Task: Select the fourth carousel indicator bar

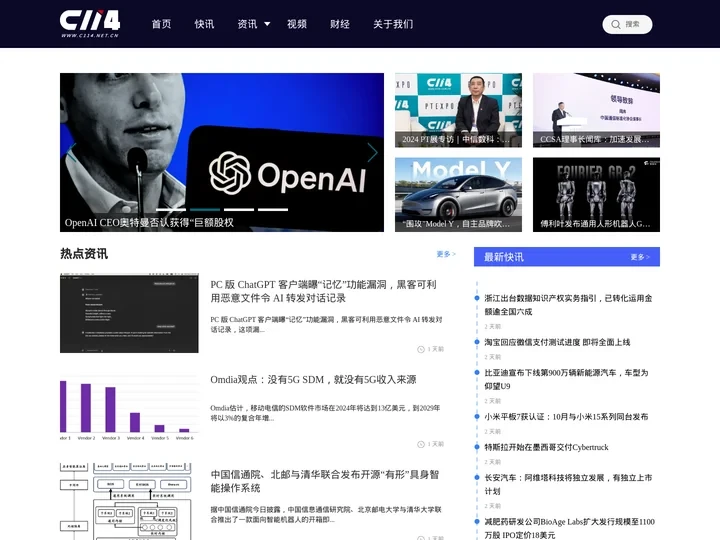Action: point(273,209)
